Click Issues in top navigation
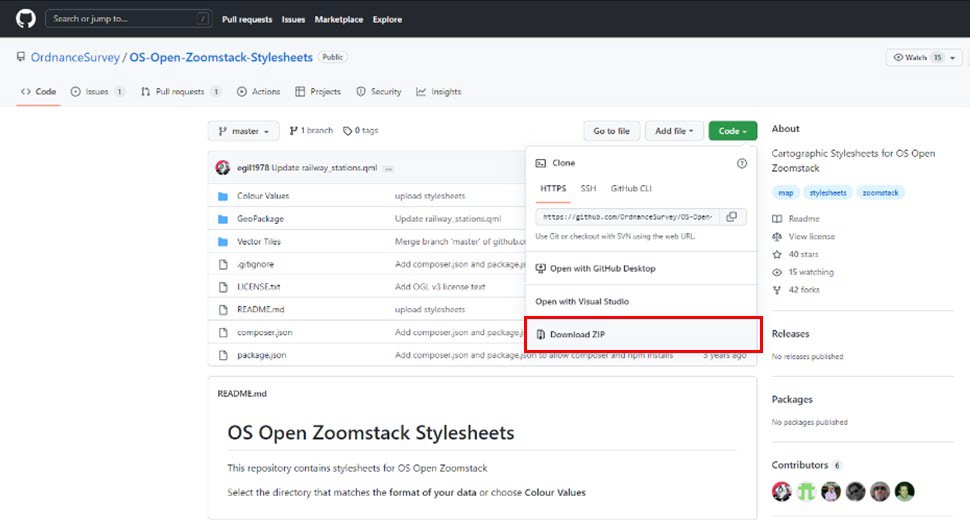This screenshot has height=520, width=970. 293,19
